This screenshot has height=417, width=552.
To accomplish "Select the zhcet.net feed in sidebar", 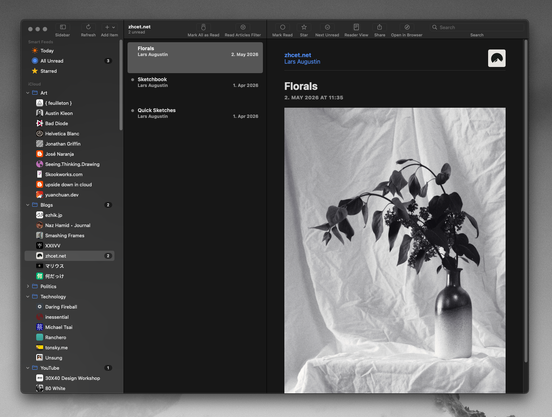I will [70, 256].
